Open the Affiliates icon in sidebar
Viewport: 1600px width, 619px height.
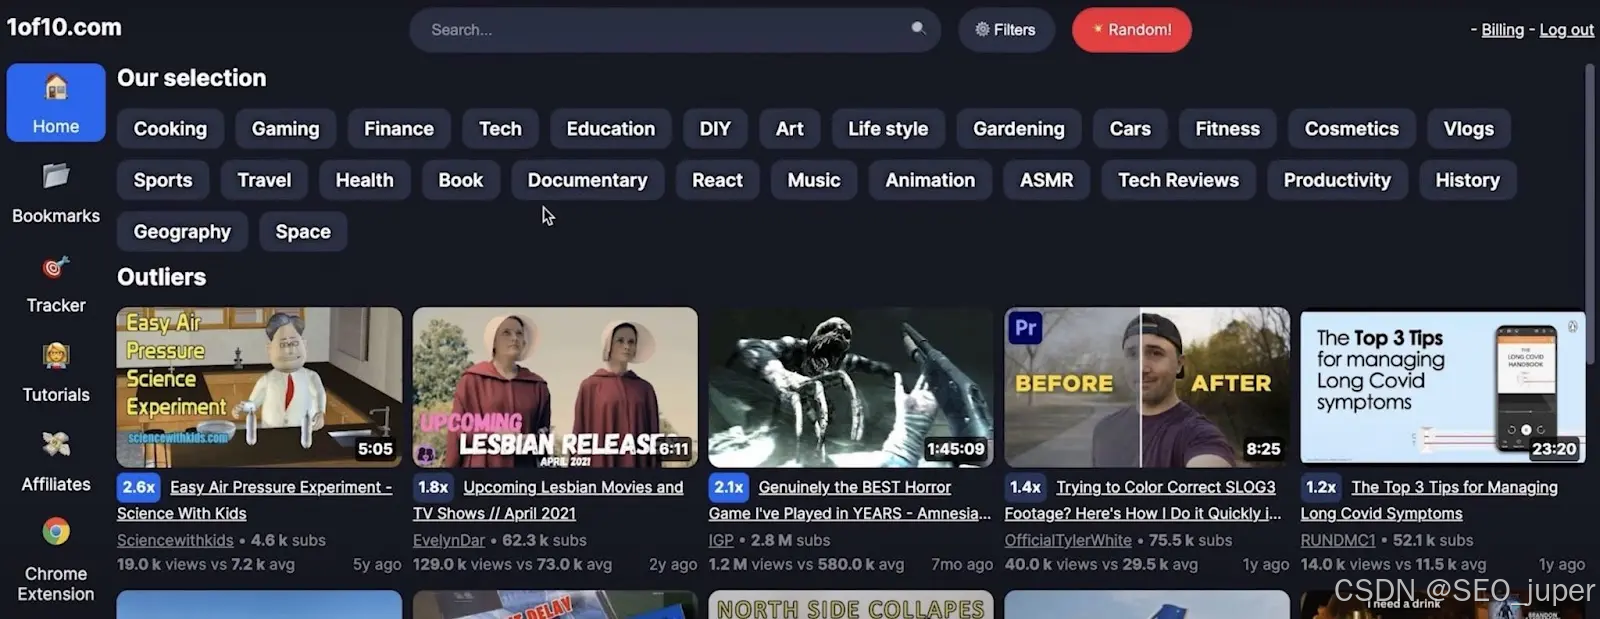click(x=56, y=444)
